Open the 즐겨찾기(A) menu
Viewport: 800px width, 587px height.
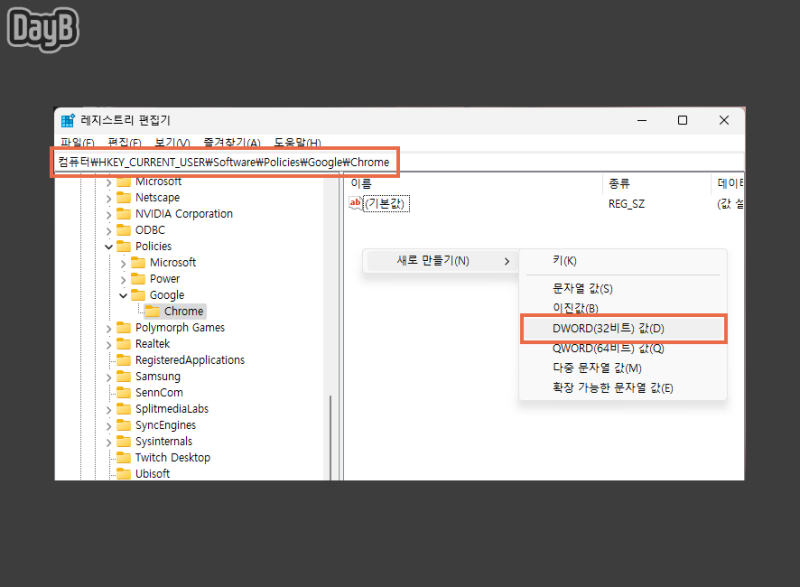pyautogui.click(x=232, y=142)
